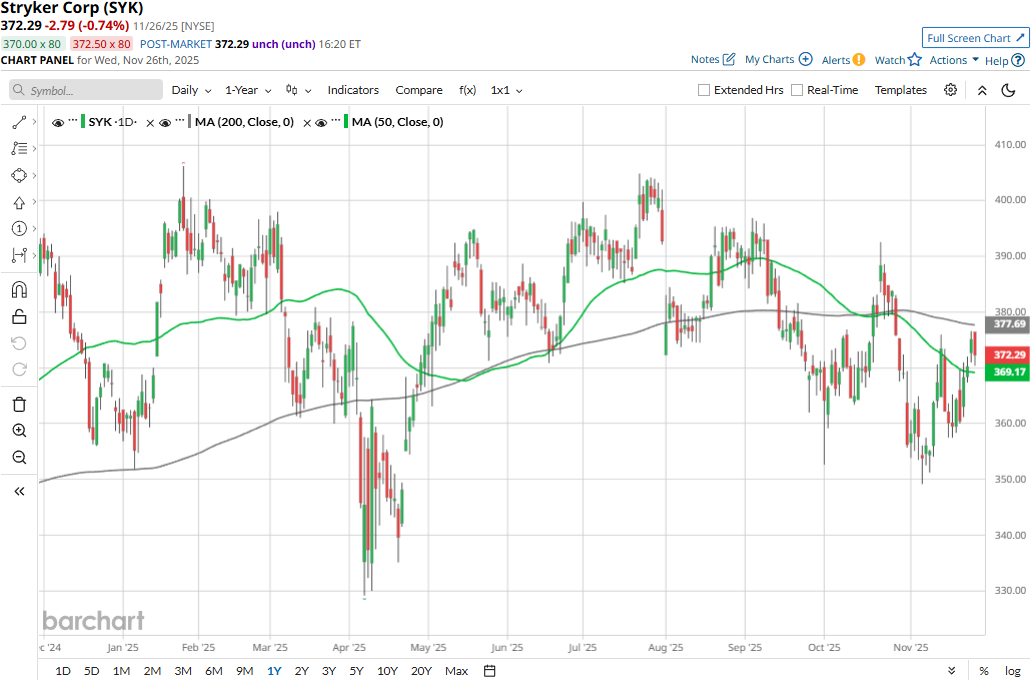Click the 372.29 last price label
The width and height of the screenshot is (1031, 680).
1007,354
